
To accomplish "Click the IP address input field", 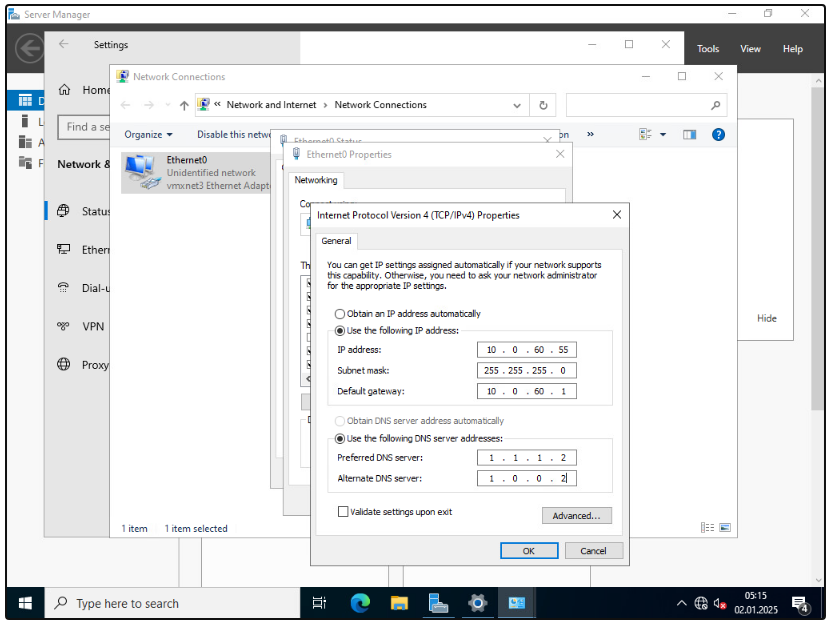I will pos(527,350).
